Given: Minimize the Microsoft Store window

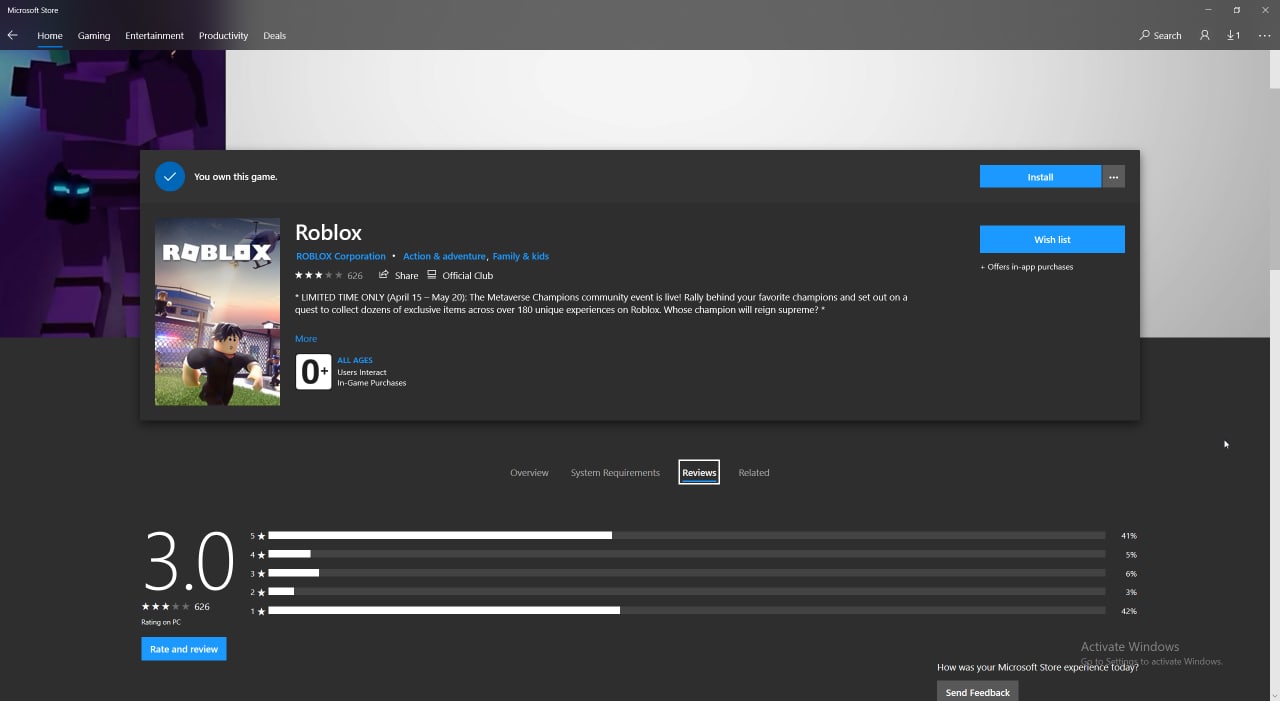Looking at the screenshot, I should [x=1208, y=10].
